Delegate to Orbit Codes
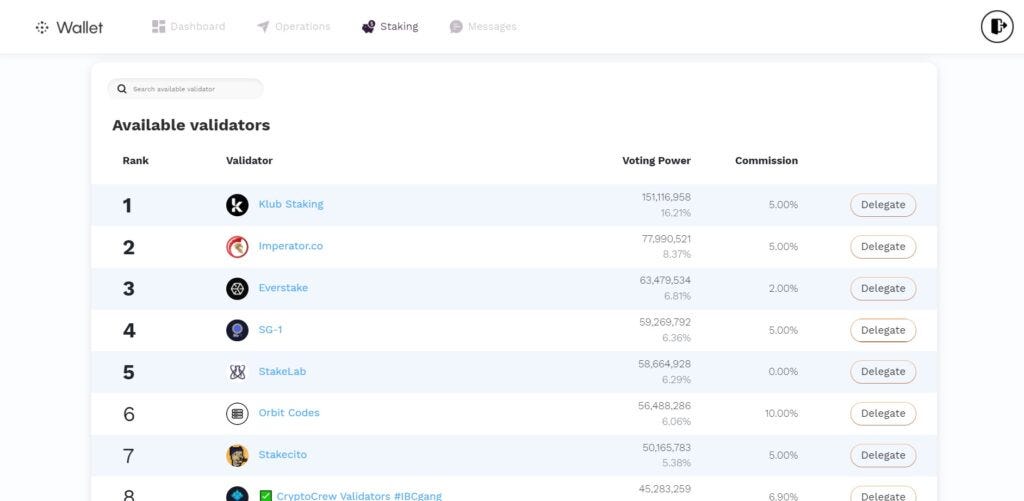Viewport: 1024px width, 501px height. [x=883, y=413]
